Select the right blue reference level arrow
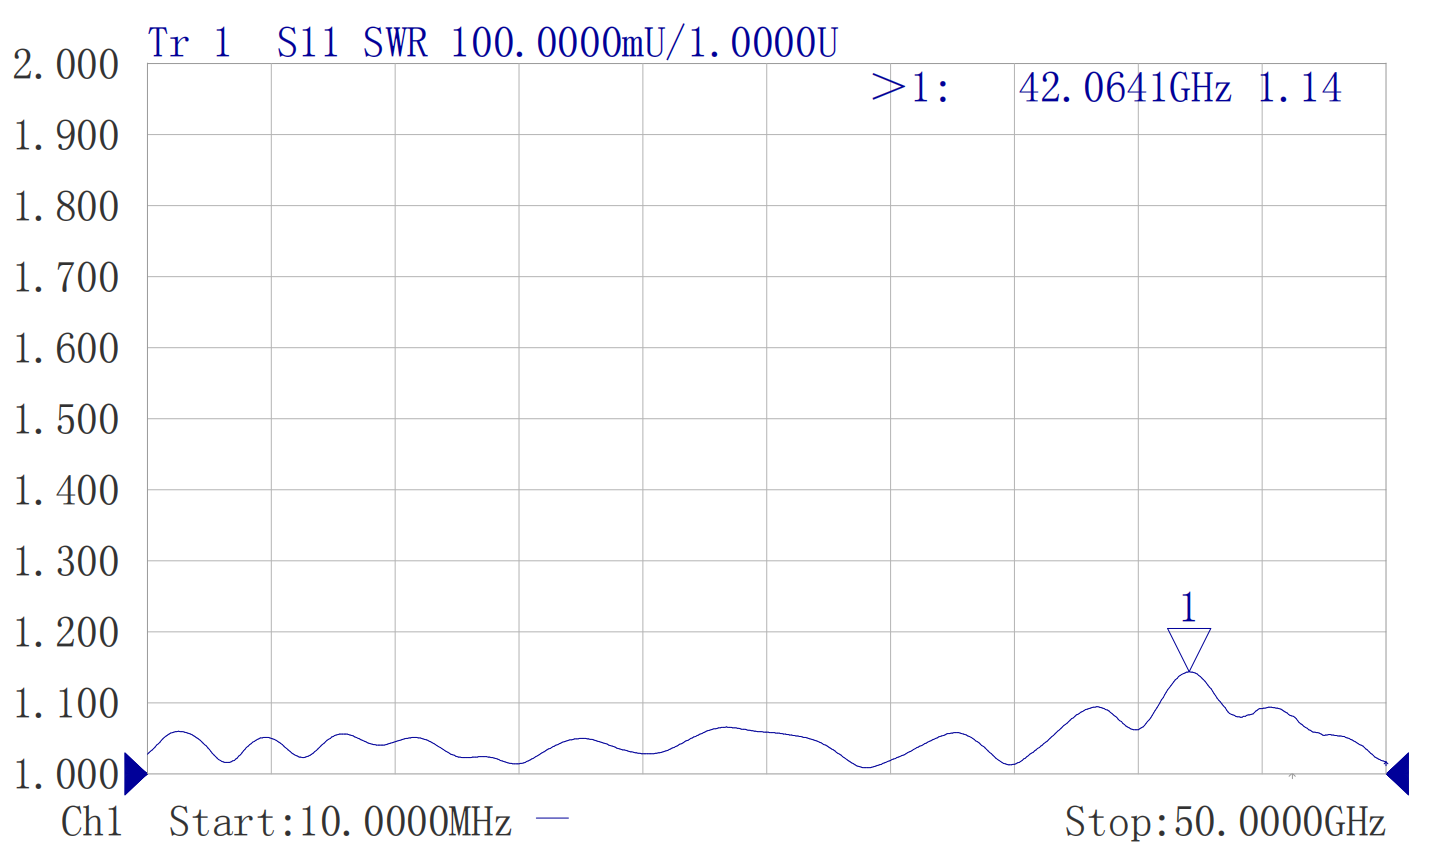Image resolution: width=1432 pixels, height=846 pixels. click(x=1398, y=773)
